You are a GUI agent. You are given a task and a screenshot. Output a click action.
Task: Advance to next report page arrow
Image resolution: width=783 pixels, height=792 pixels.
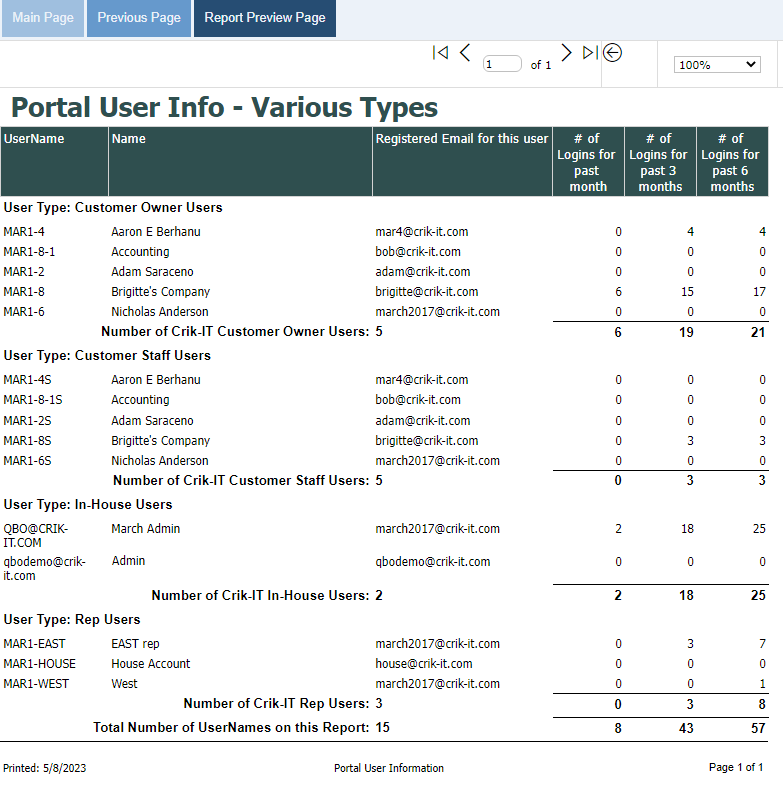tap(566, 53)
